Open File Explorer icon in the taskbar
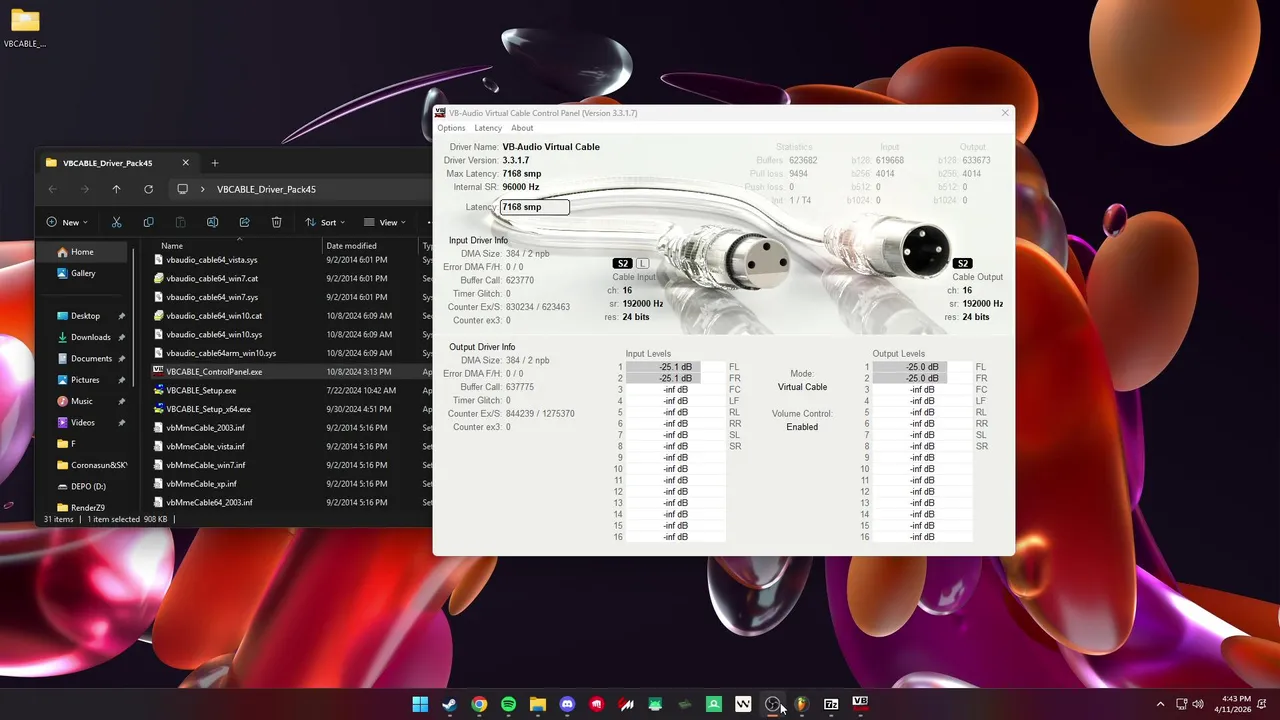Screen dimensions: 1280x720 pos(537,704)
